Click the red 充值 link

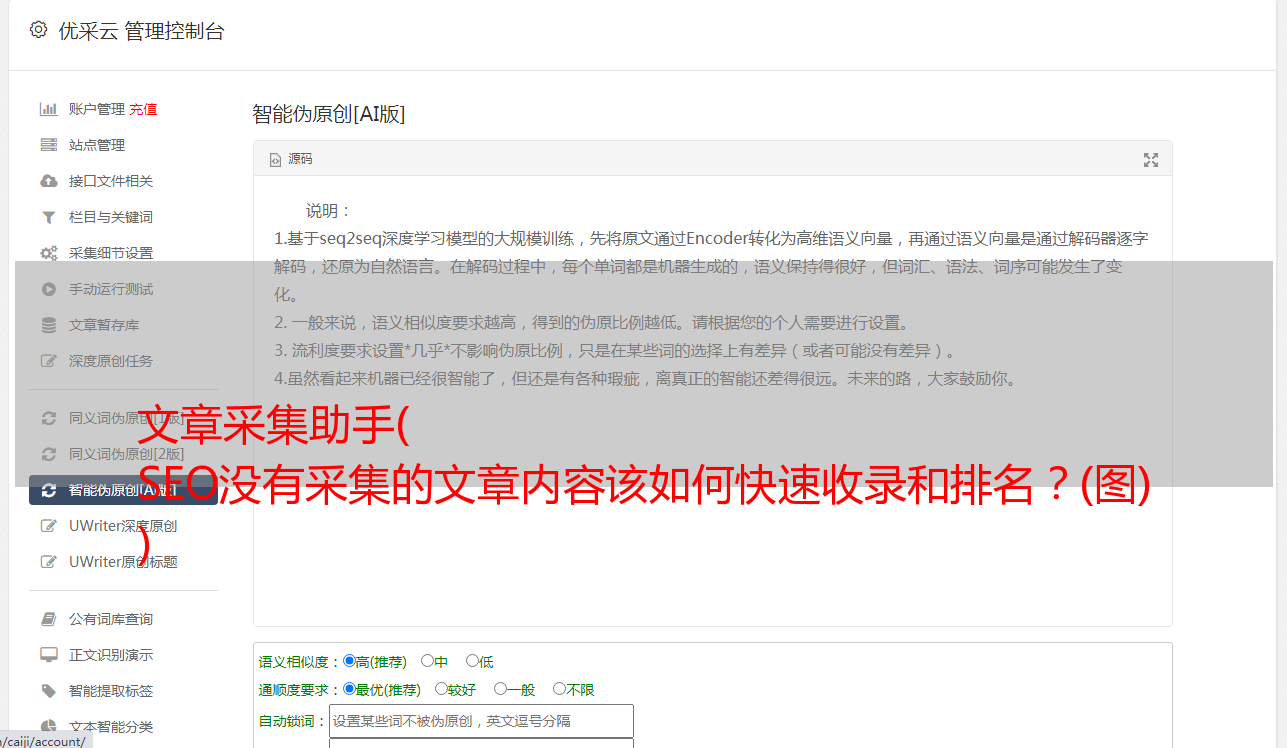coord(143,109)
